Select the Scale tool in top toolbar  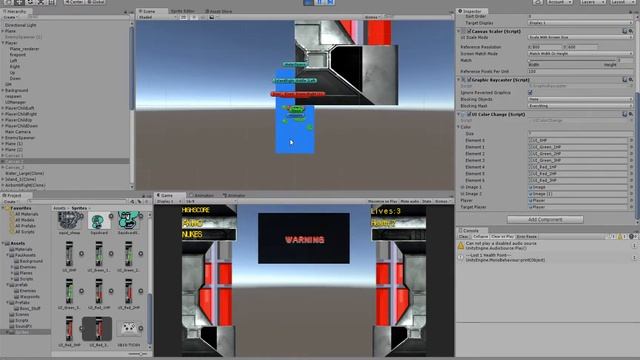click(41, 2)
